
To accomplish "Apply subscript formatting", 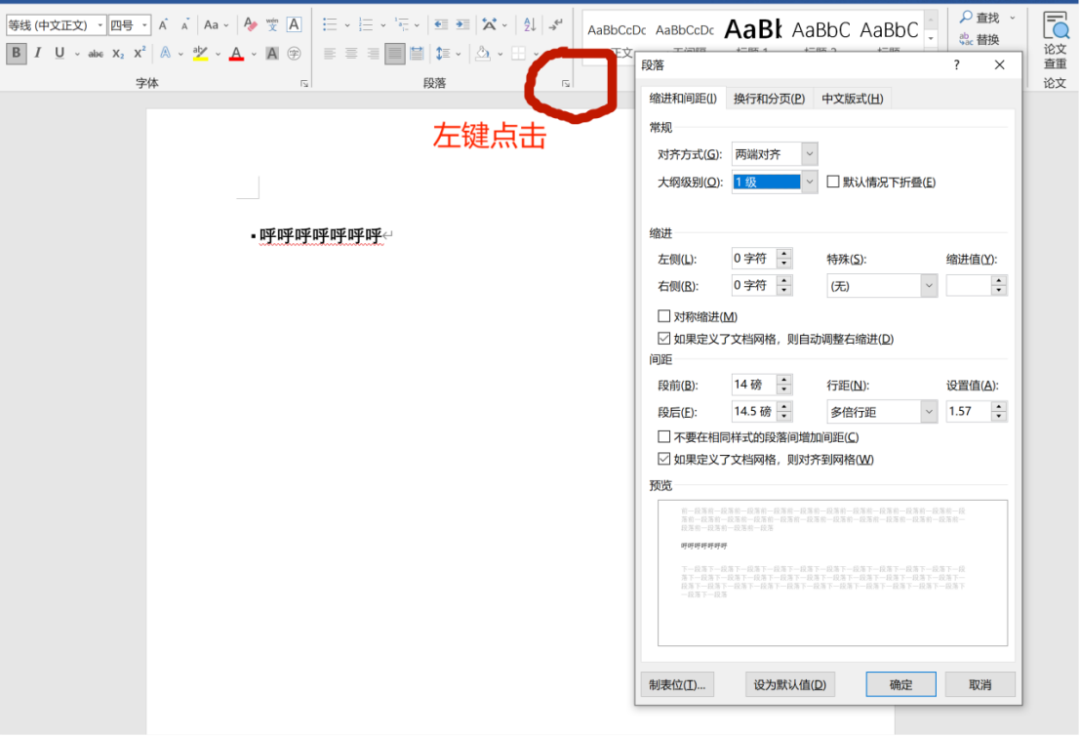I will (118, 53).
